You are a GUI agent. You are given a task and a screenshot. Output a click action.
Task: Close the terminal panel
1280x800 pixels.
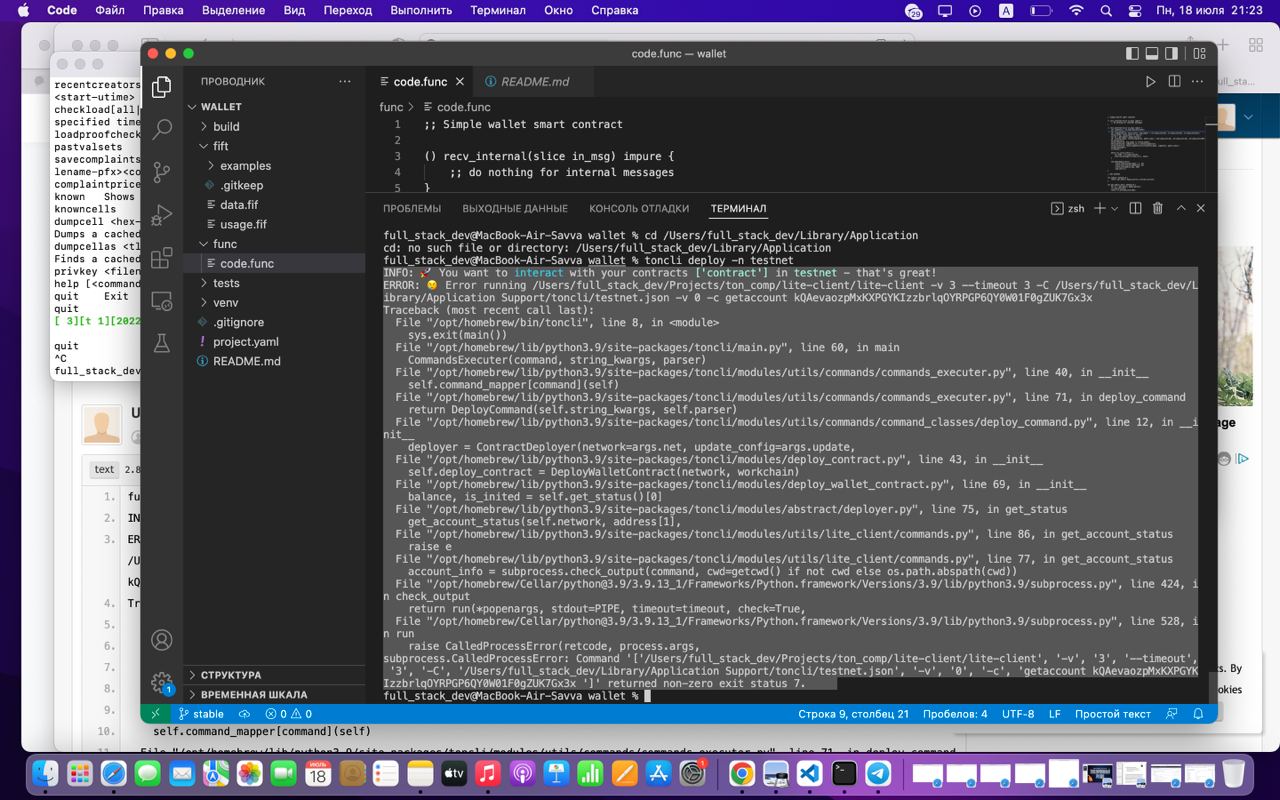click(x=1201, y=208)
